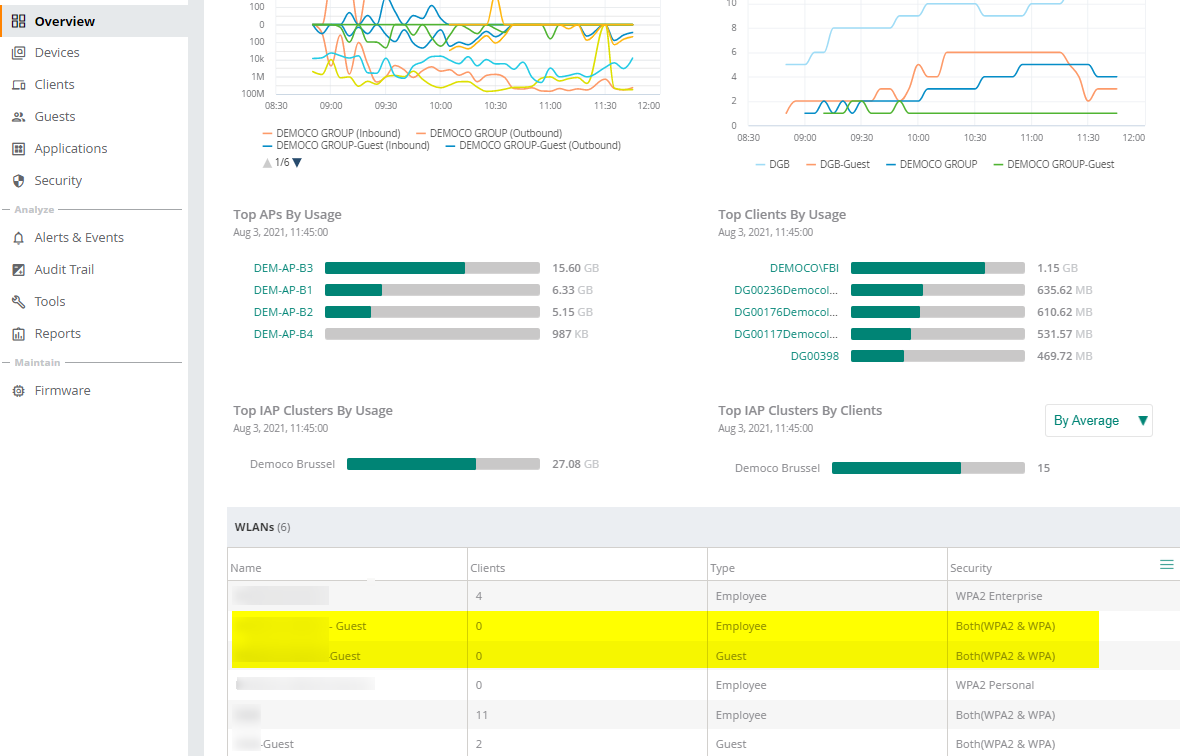The width and height of the screenshot is (1180, 756).
Task: Open the DEMOCO\FBI client link
Action: click(804, 268)
